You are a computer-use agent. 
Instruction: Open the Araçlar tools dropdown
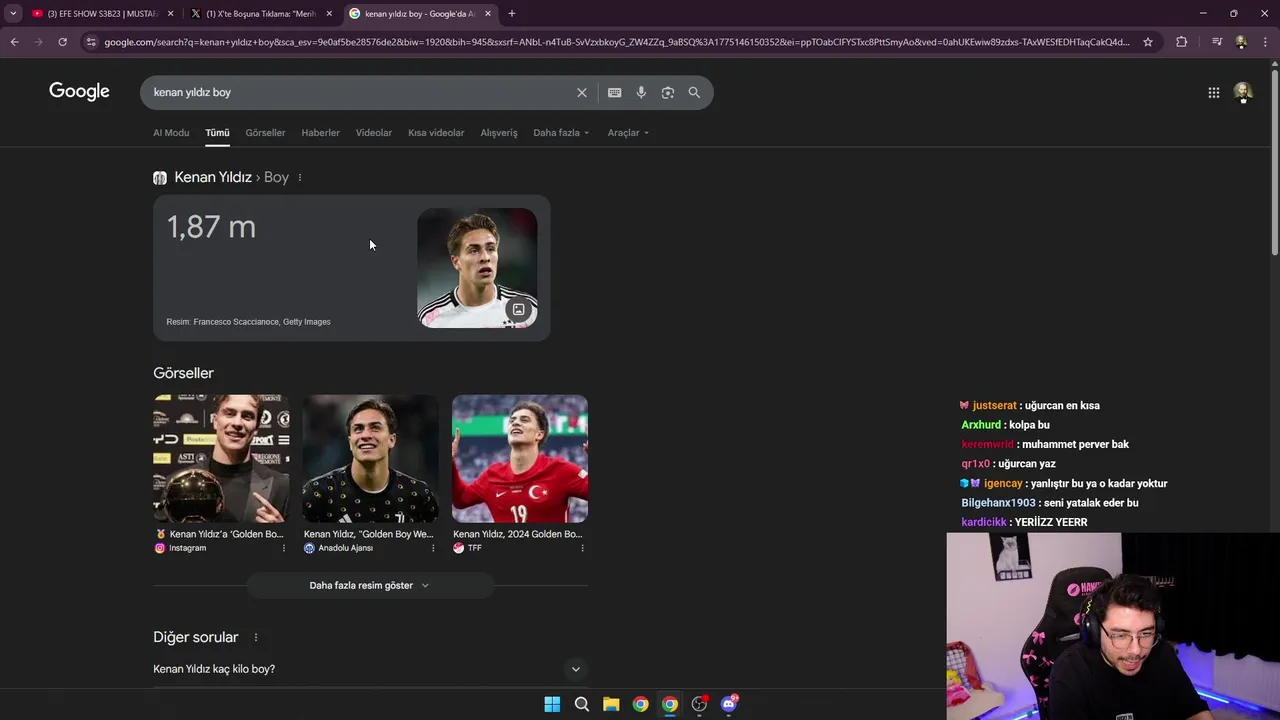click(x=628, y=132)
